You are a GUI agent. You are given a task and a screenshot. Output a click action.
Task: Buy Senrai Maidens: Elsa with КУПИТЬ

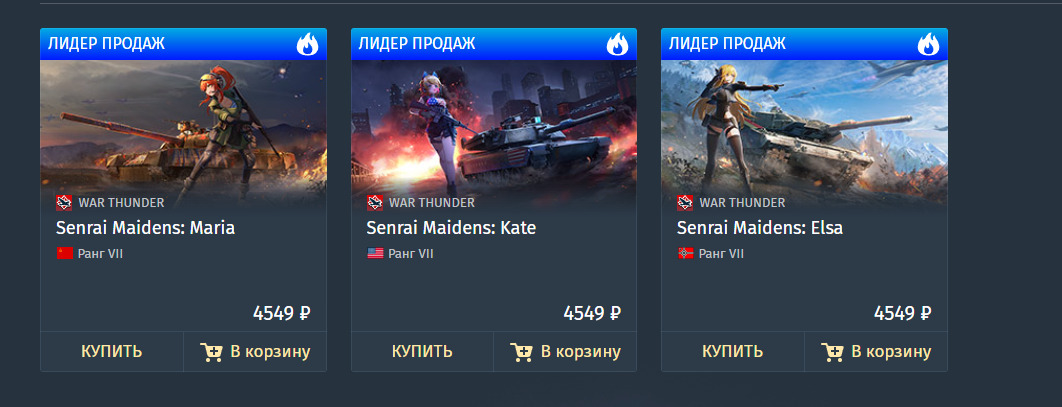point(732,351)
